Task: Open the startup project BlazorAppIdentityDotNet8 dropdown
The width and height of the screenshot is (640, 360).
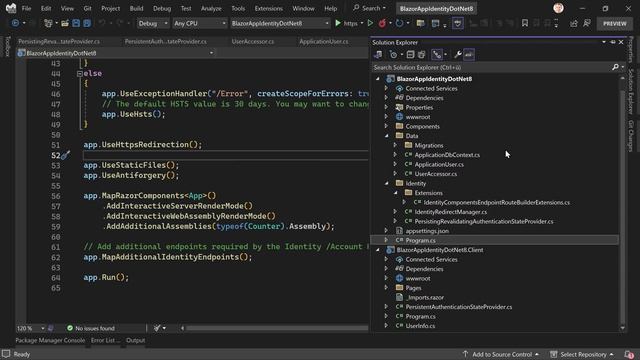Action: (280, 23)
